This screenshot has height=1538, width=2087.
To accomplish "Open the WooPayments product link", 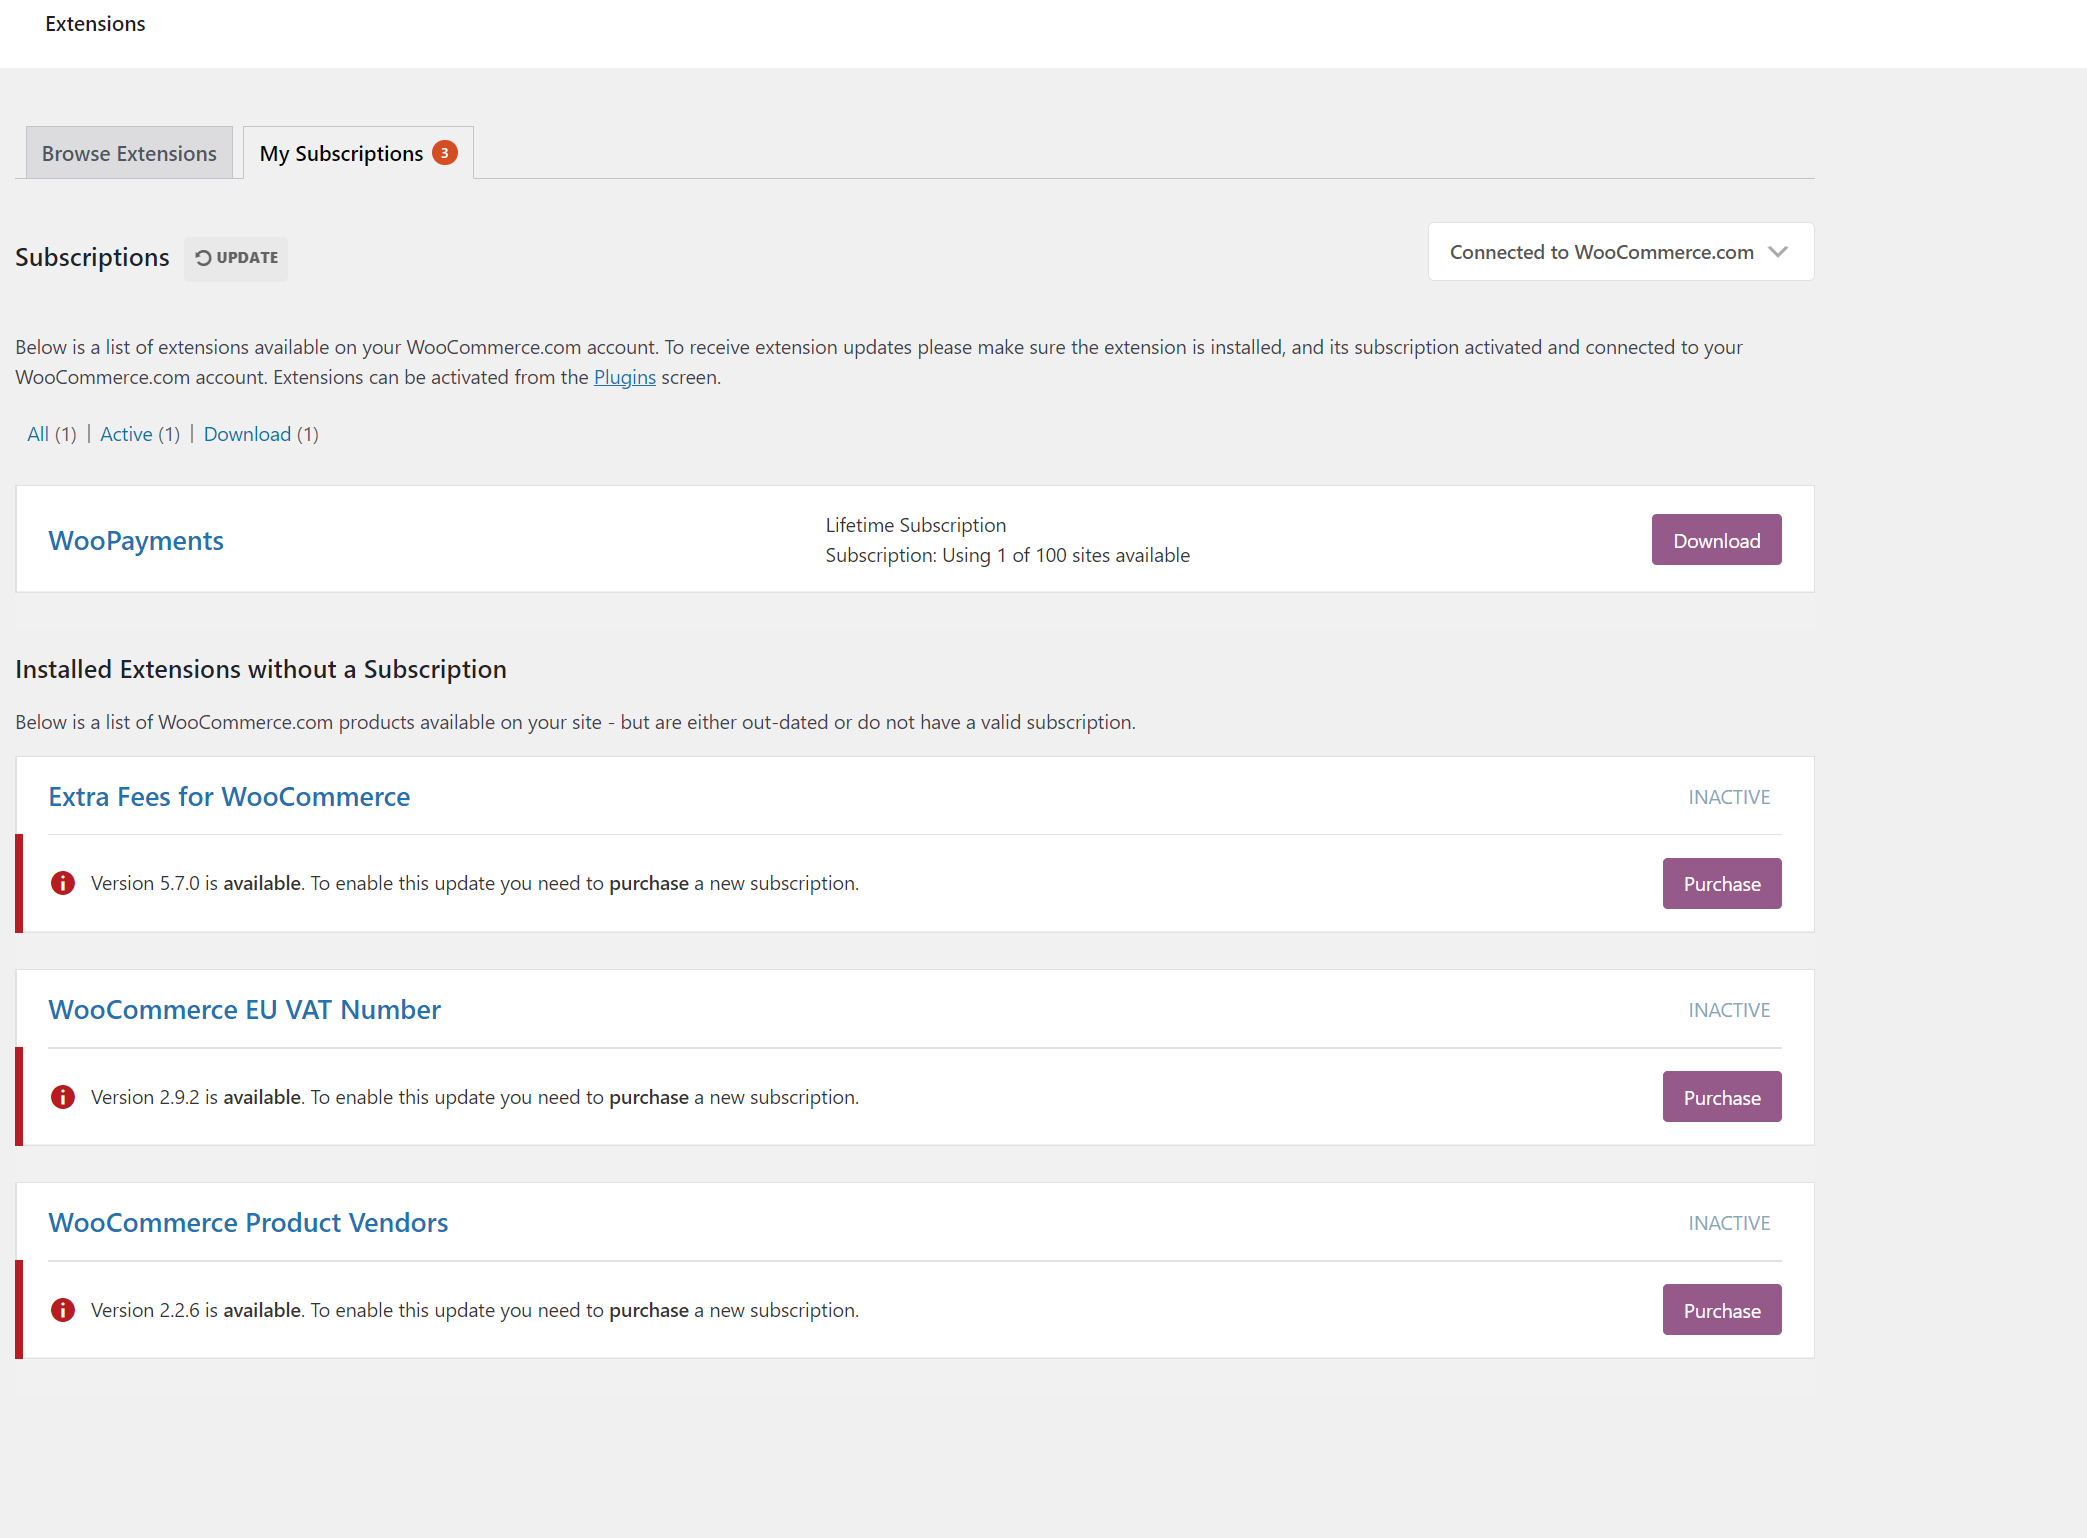I will pos(136,540).
